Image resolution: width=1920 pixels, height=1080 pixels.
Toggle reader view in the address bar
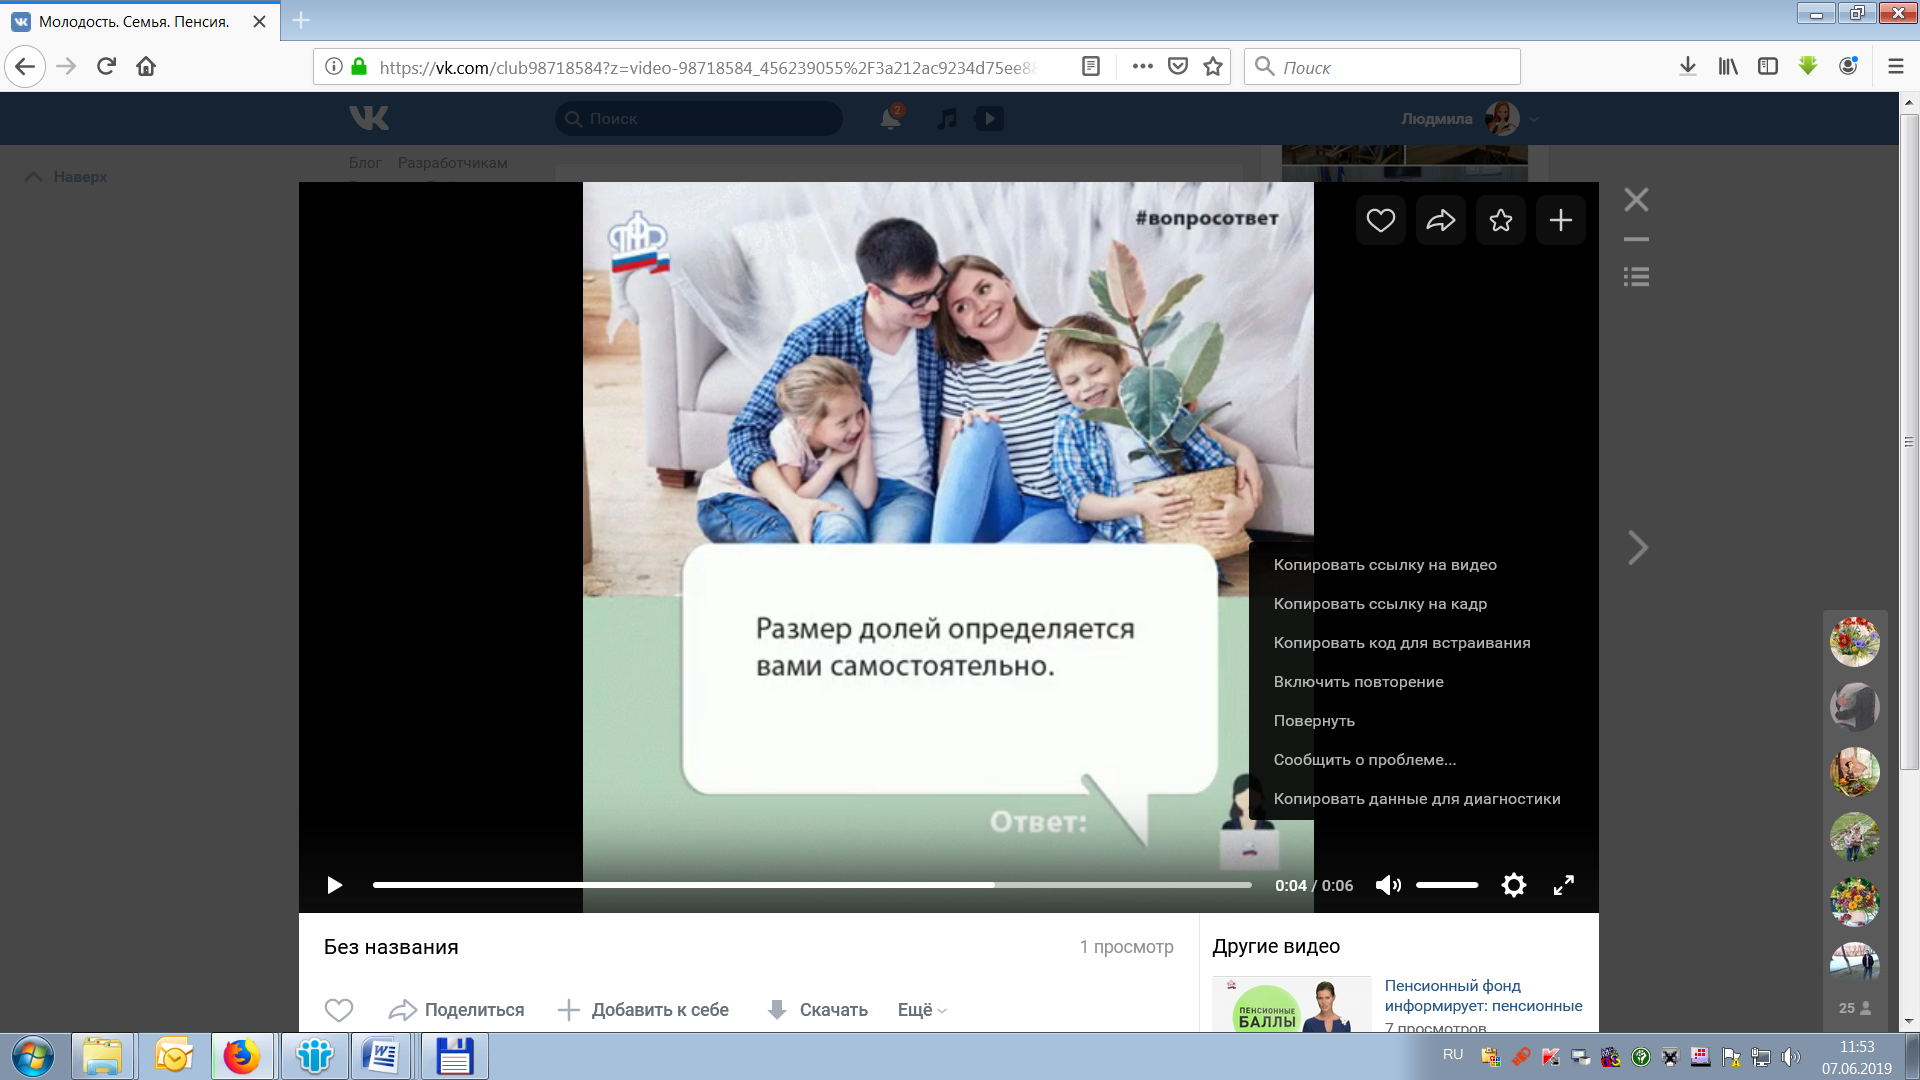coord(1091,67)
